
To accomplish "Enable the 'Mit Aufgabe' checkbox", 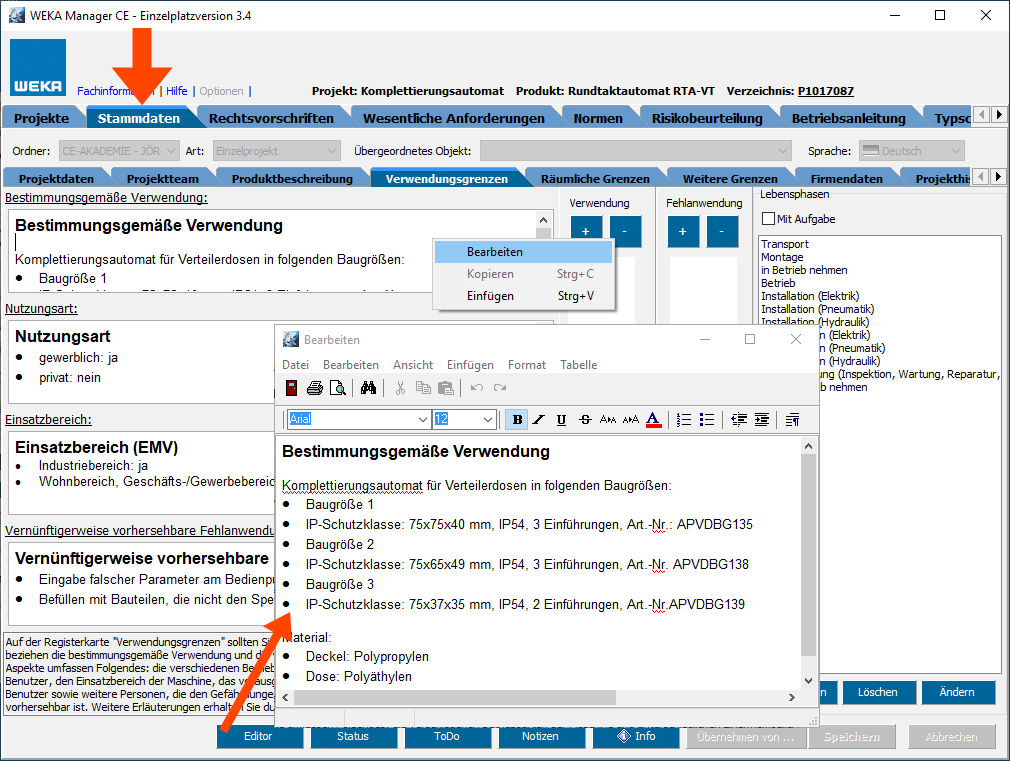I will tap(768, 219).
